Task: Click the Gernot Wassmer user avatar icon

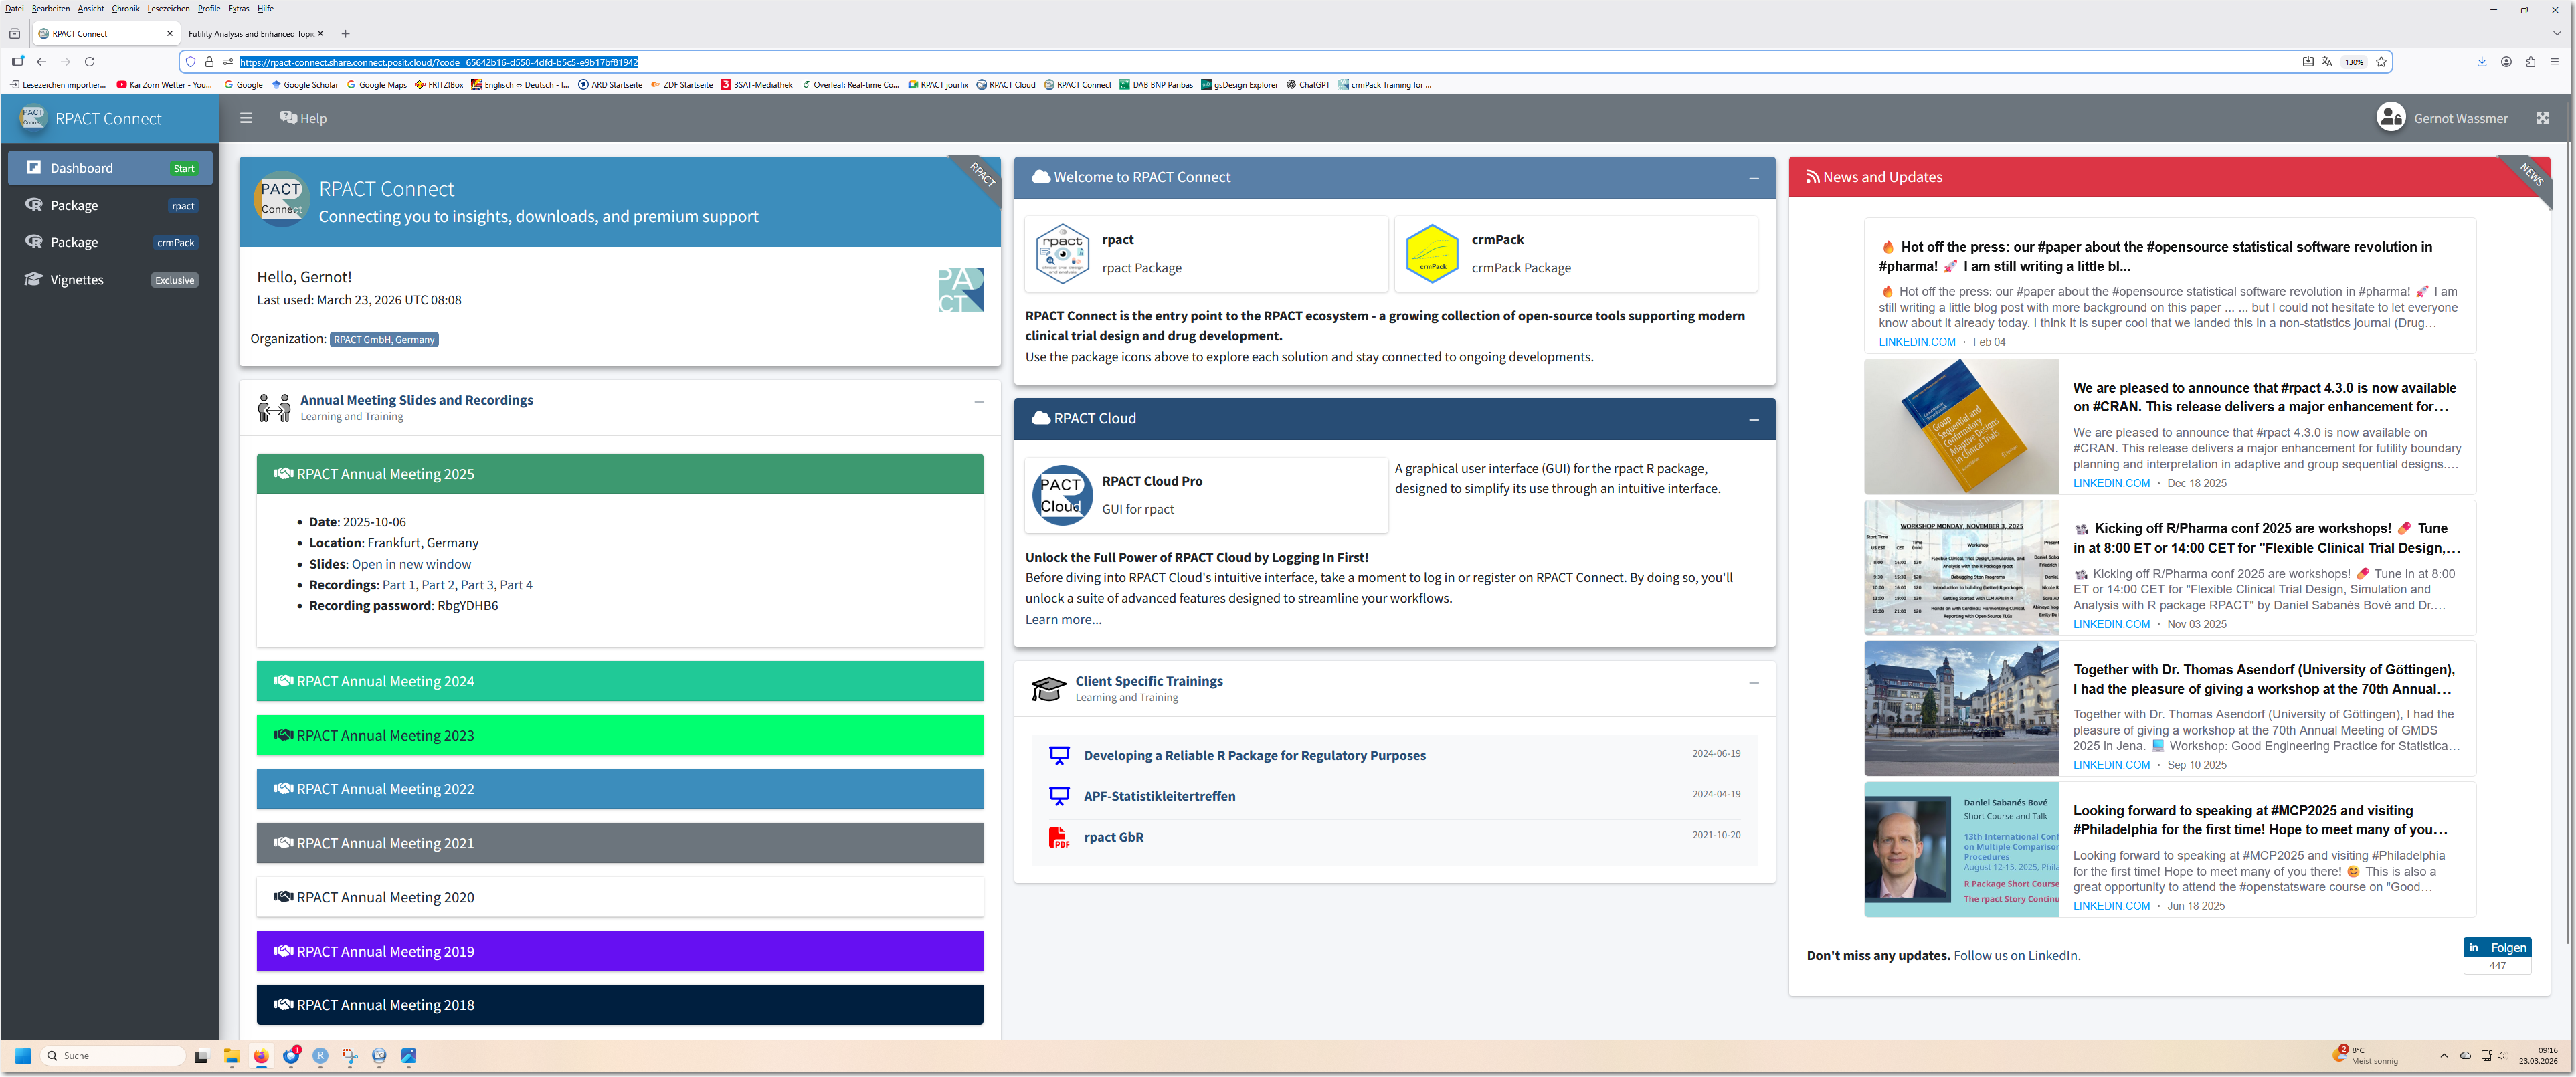Action: [2390, 118]
